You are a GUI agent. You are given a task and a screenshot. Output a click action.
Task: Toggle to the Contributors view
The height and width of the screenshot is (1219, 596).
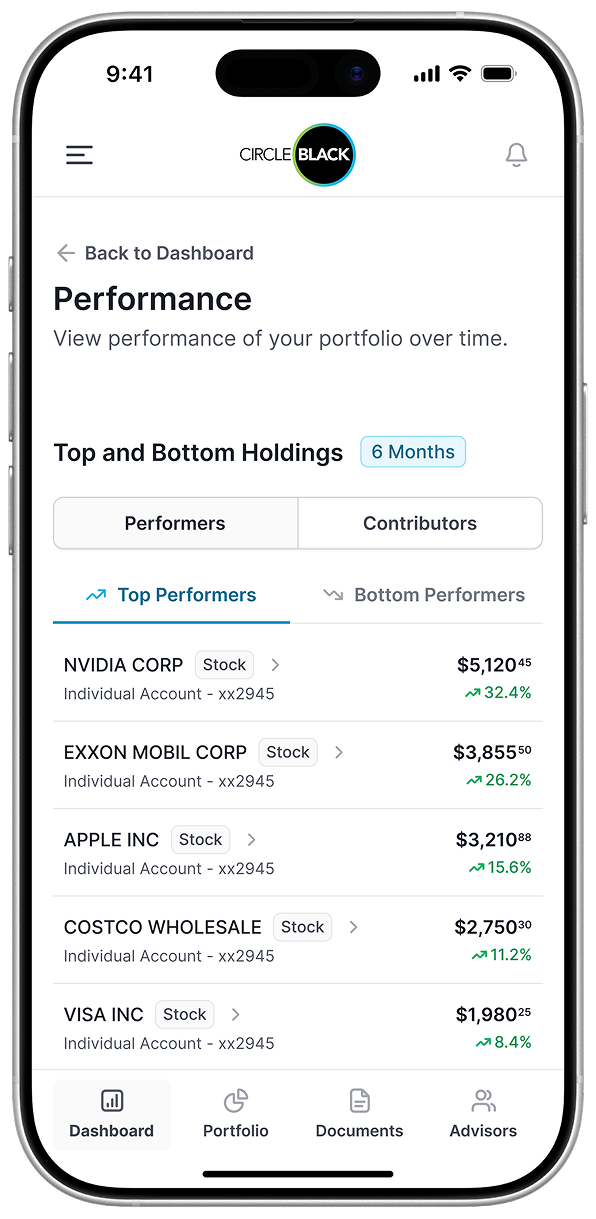[x=420, y=522]
